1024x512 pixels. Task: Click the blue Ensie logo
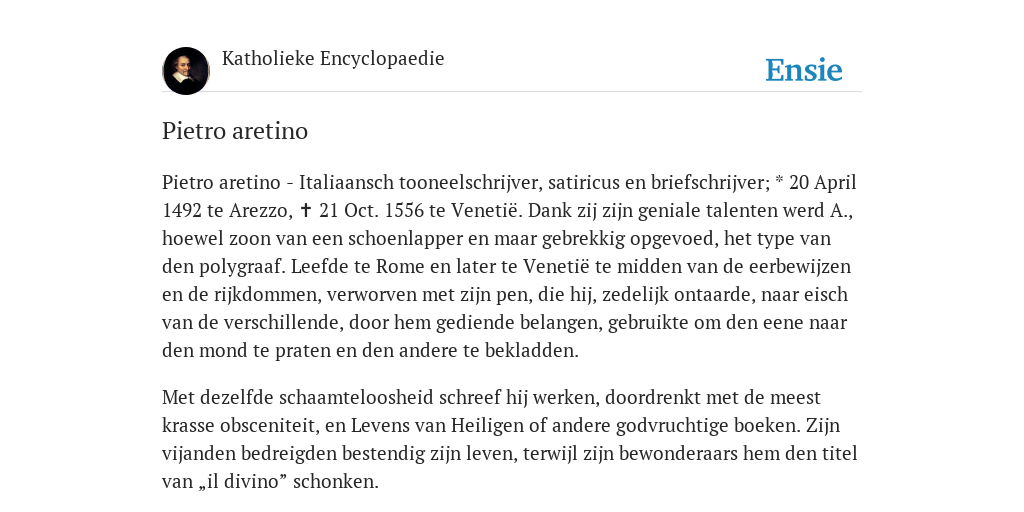(x=804, y=71)
